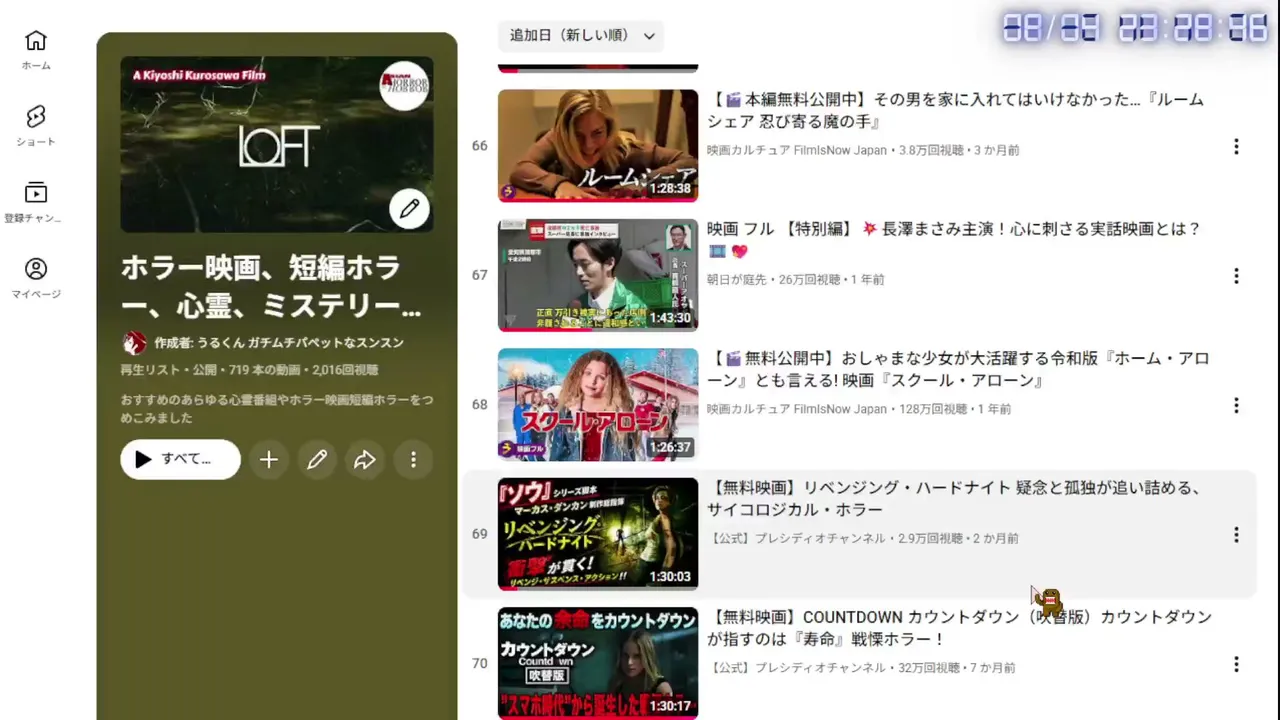Image resolution: width=1280 pixels, height=720 pixels.
Task: Click row number 67 in the playlist
Action: pos(480,275)
